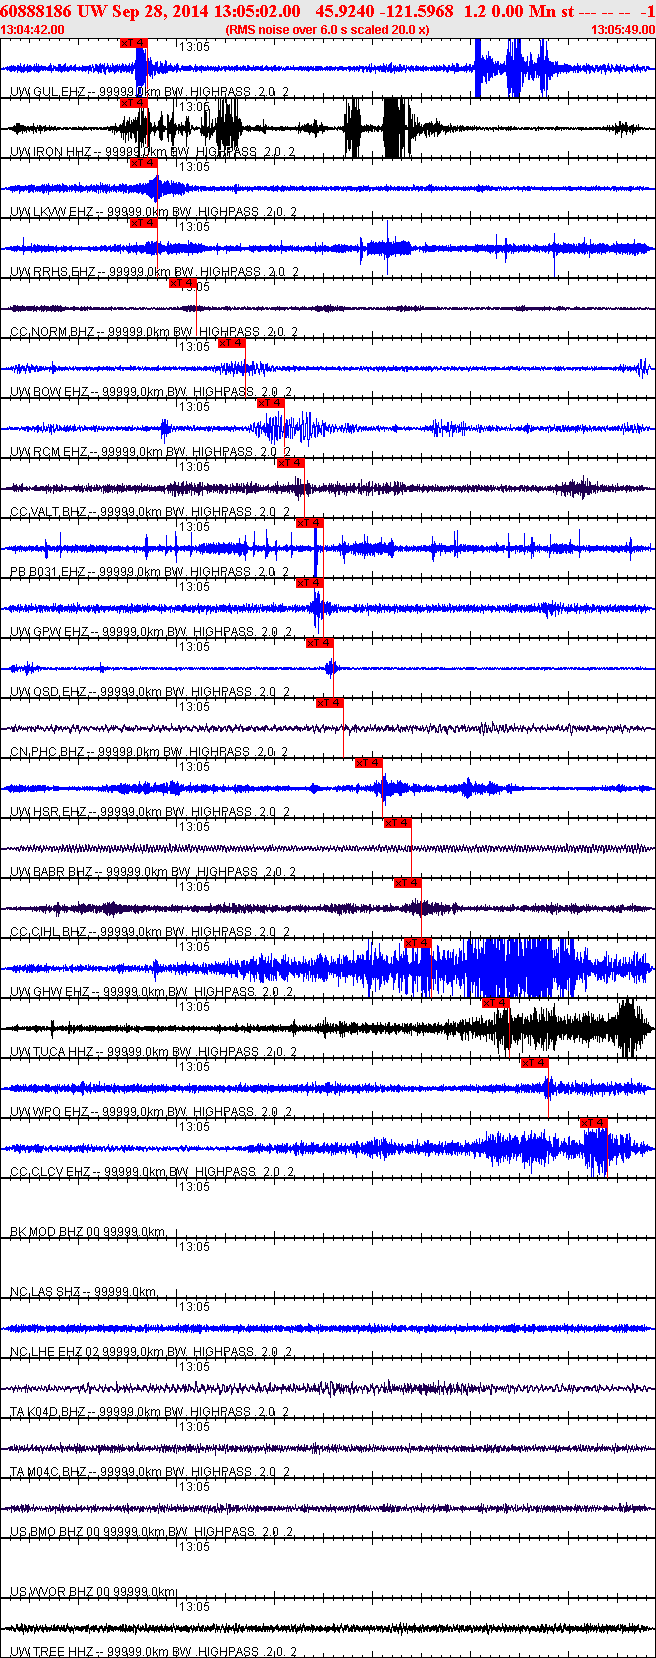Image resolution: width=656 pixels, height=1658 pixels.
Task: Select the pick marker on the UW BABR trace
Action: coord(397,823)
